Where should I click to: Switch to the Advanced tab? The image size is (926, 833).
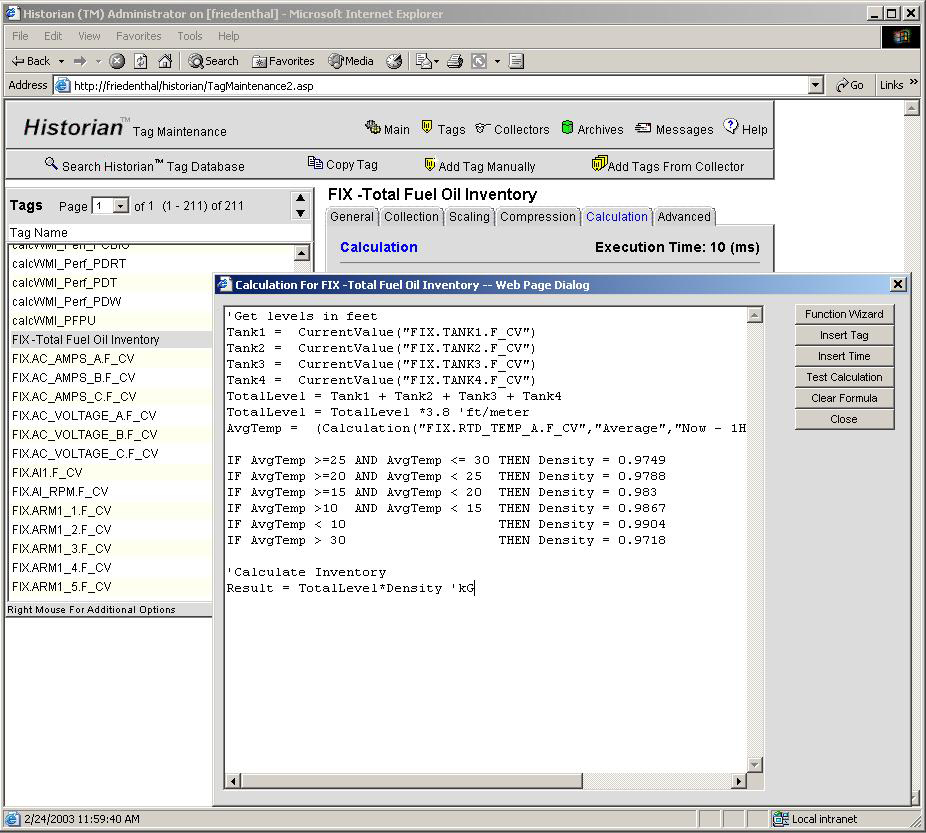pos(684,217)
